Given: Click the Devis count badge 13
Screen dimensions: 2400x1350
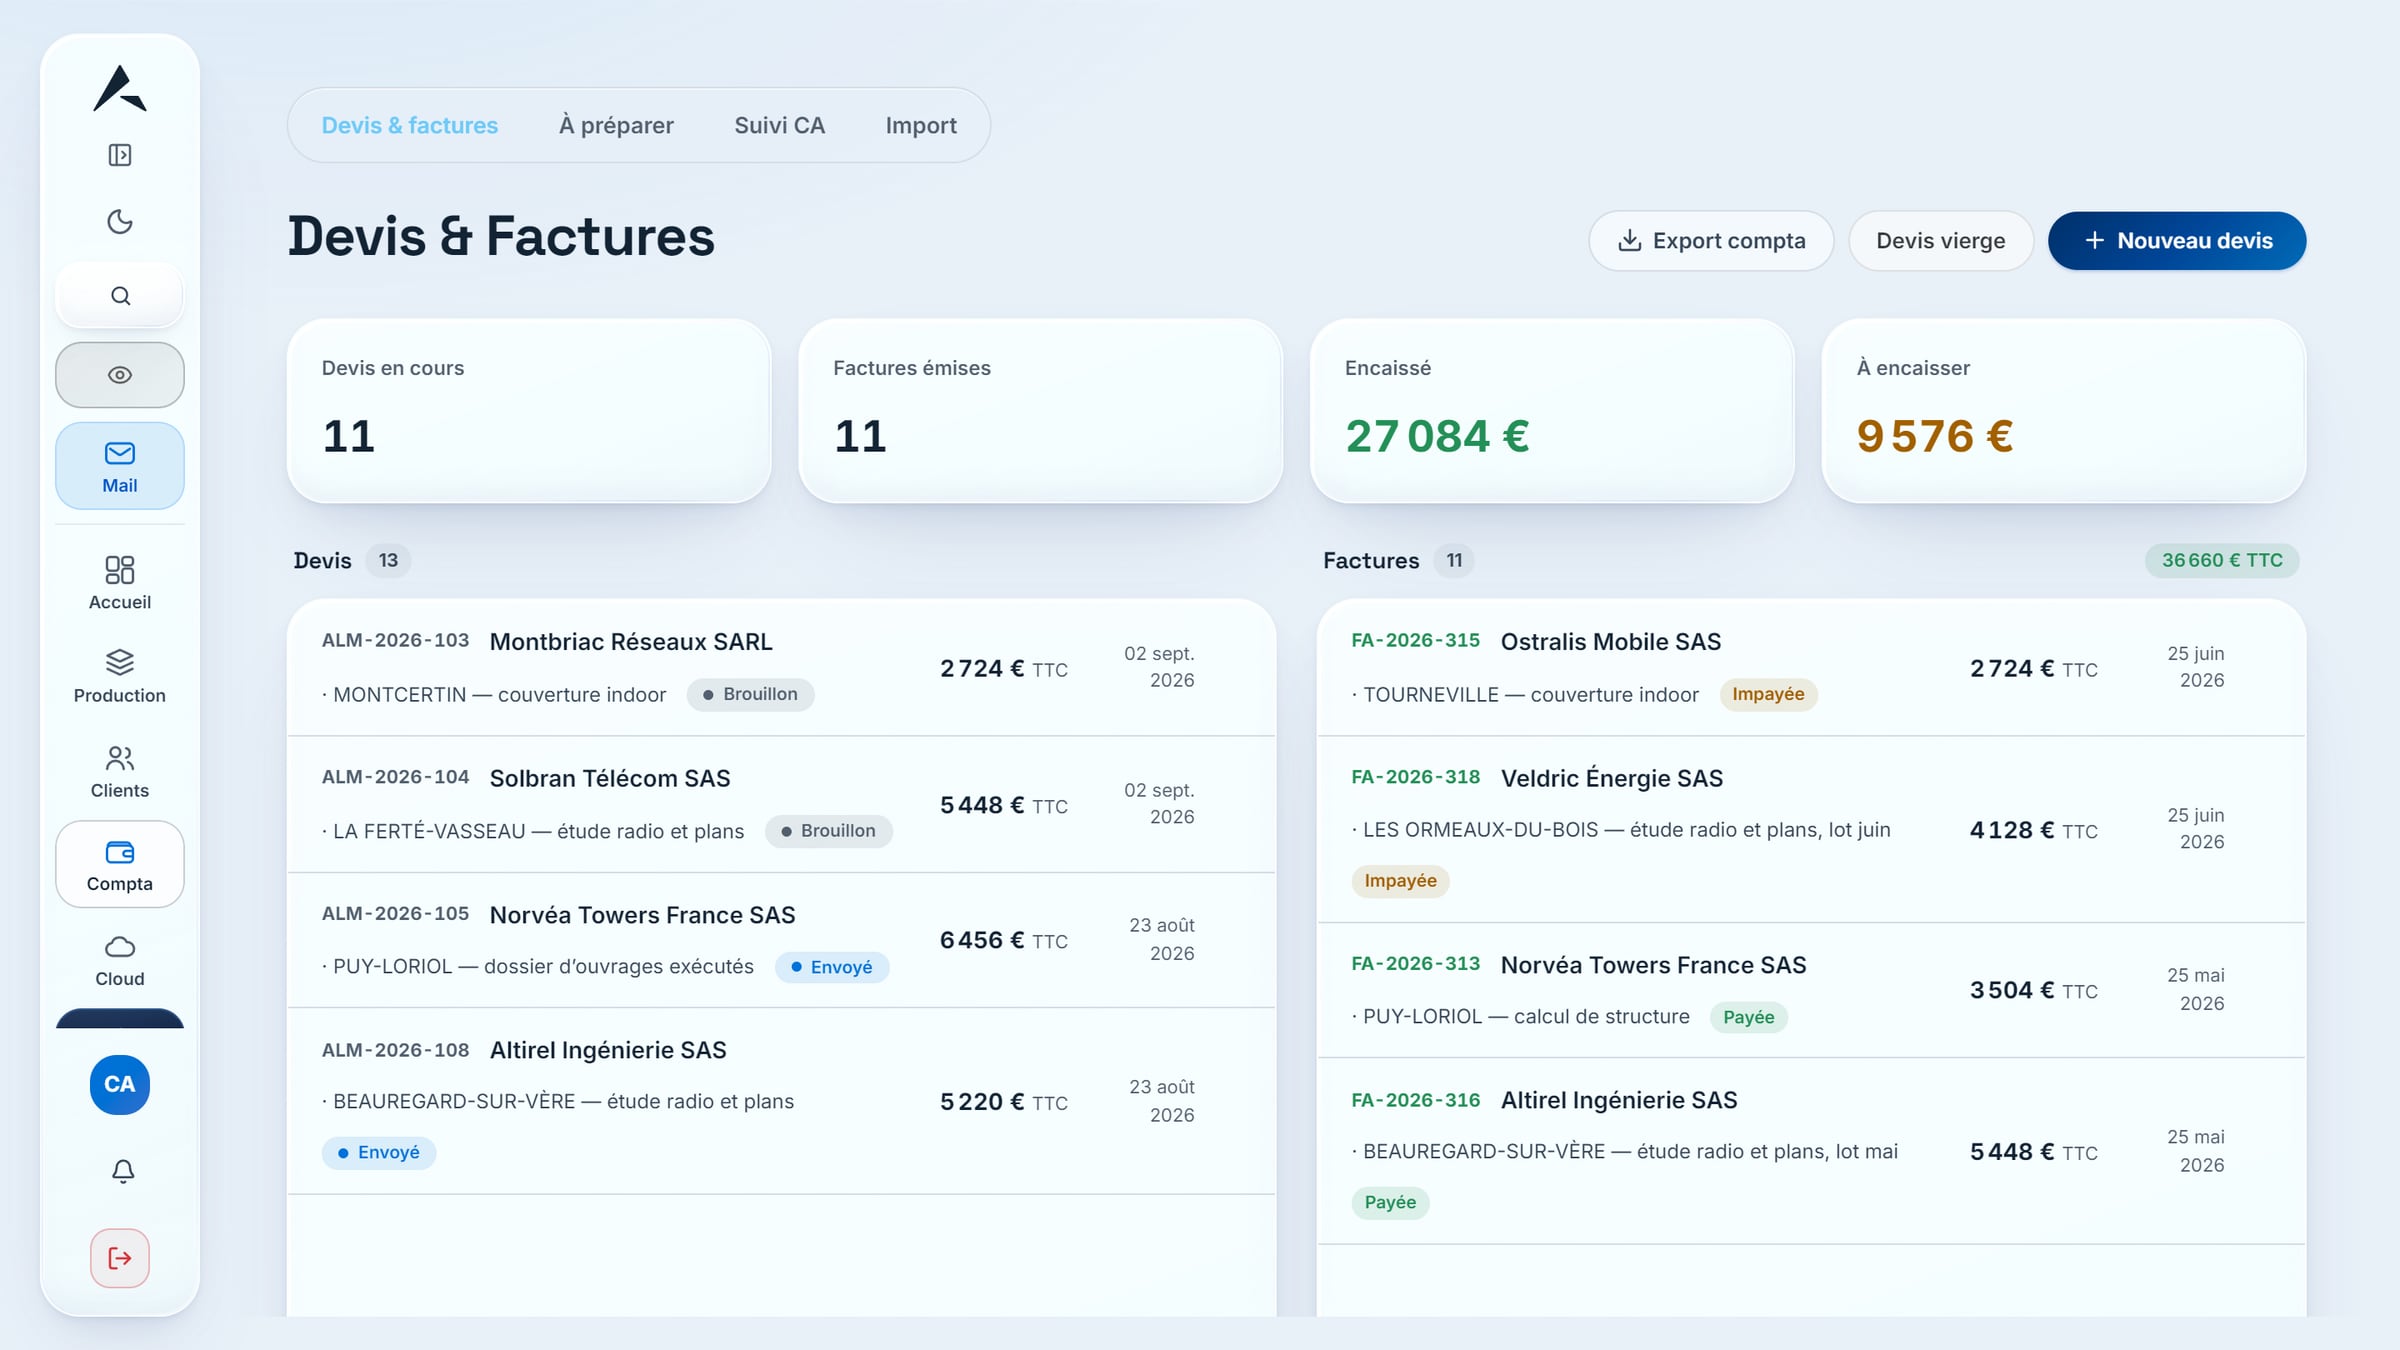Looking at the screenshot, I should (x=388, y=560).
